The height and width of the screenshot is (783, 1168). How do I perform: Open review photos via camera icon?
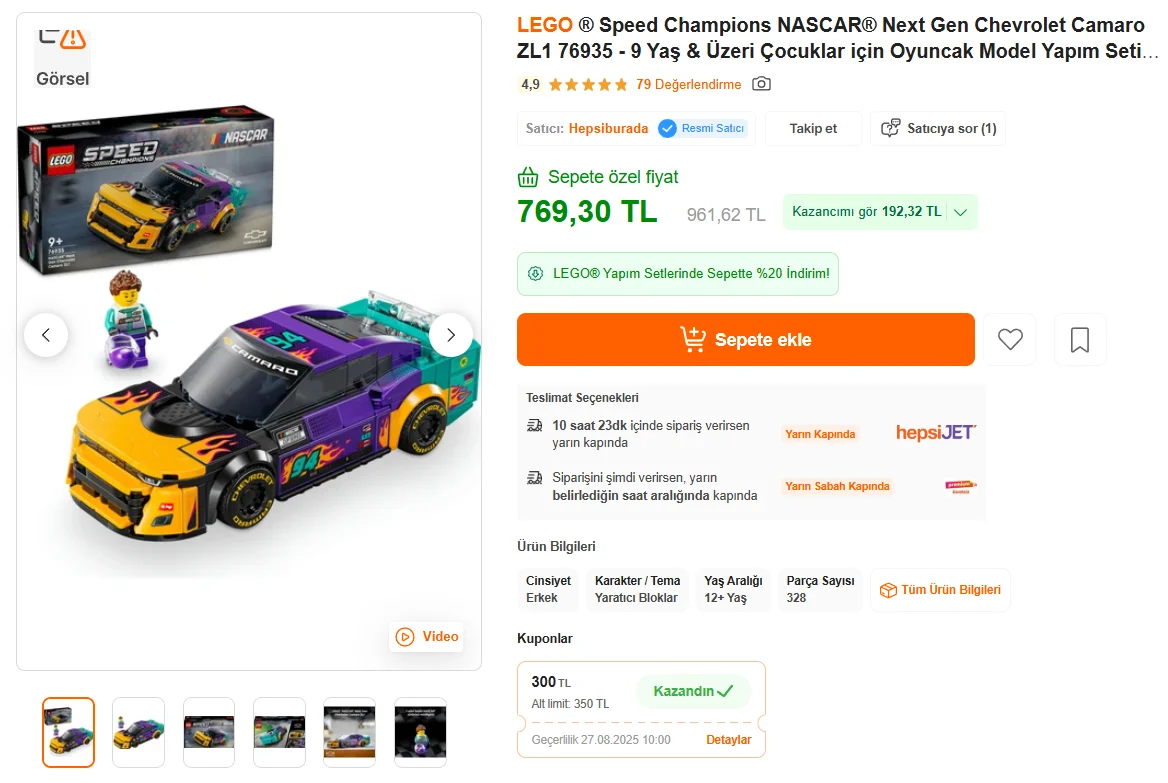click(761, 84)
